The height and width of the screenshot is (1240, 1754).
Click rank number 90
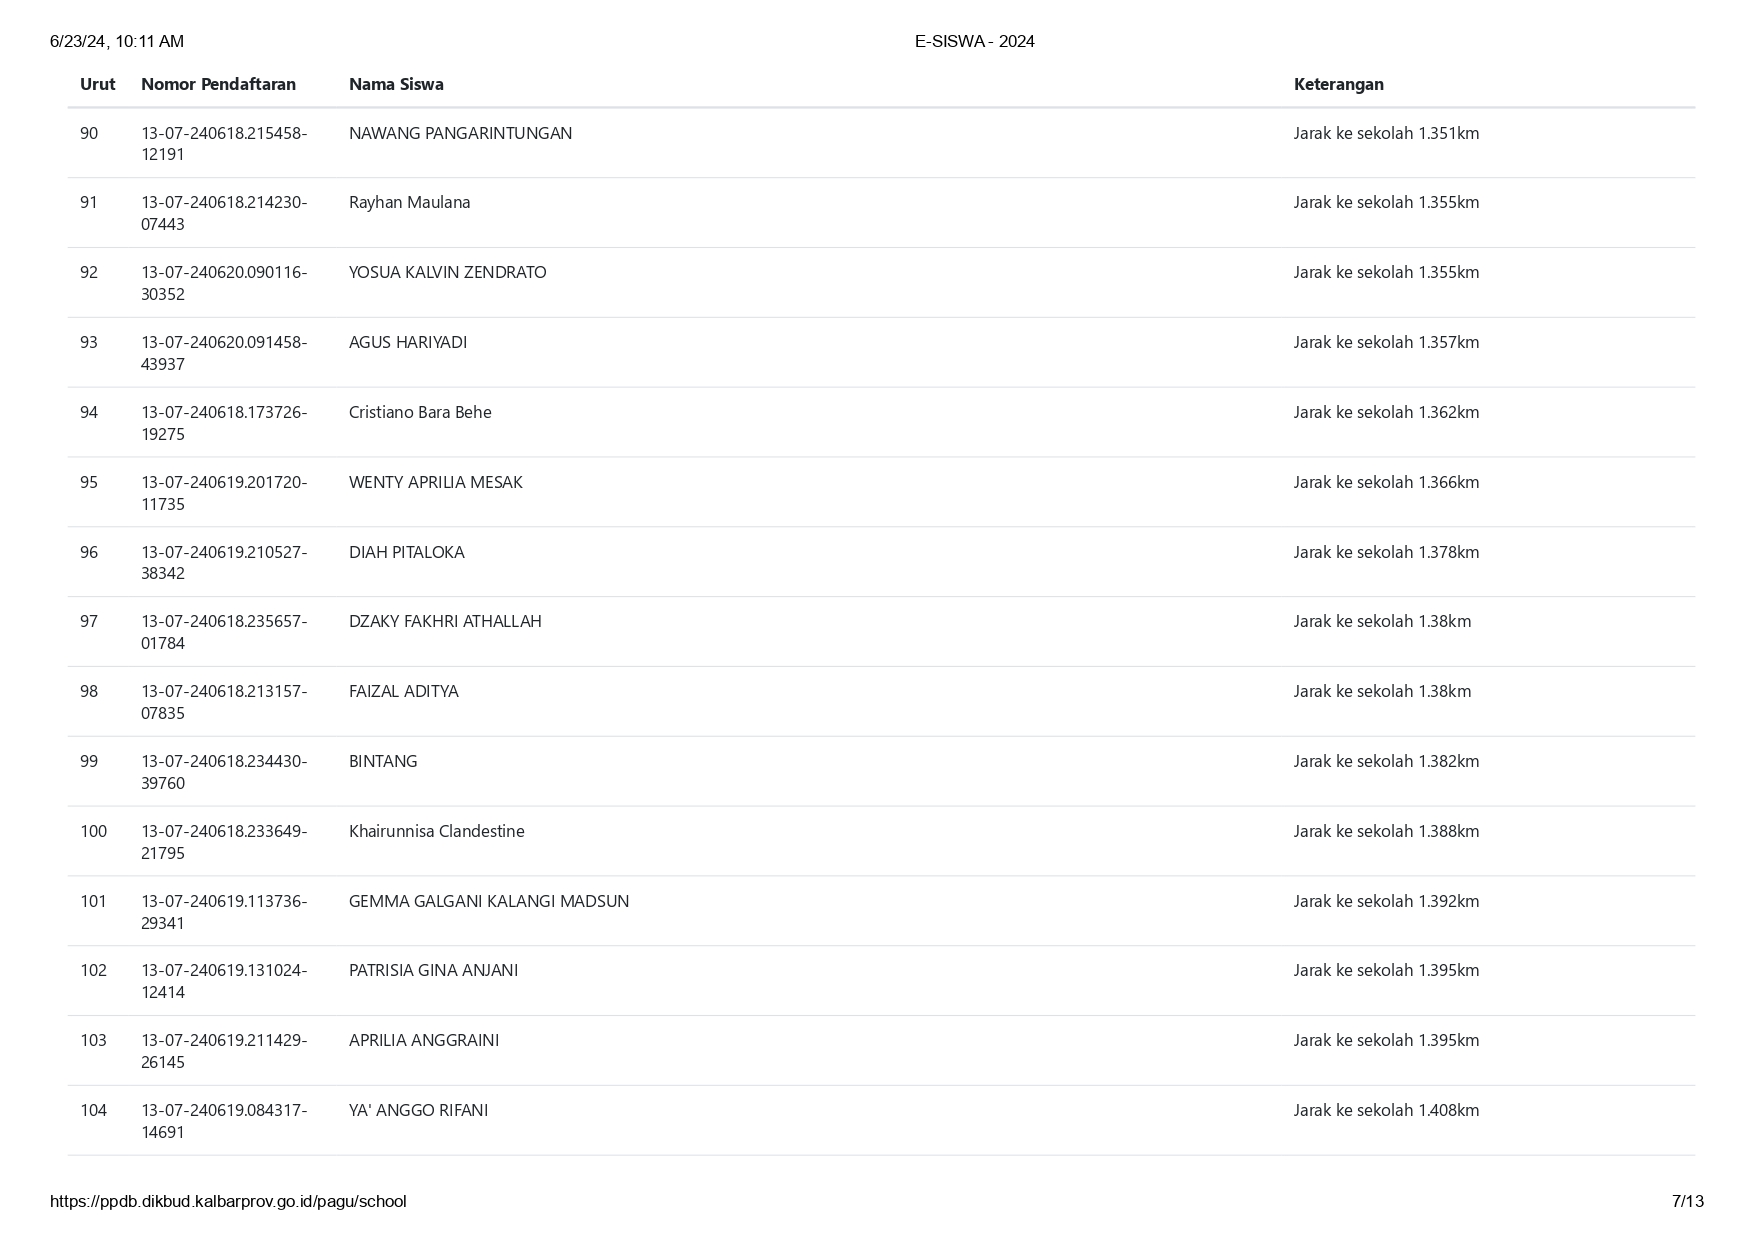(x=89, y=133)
